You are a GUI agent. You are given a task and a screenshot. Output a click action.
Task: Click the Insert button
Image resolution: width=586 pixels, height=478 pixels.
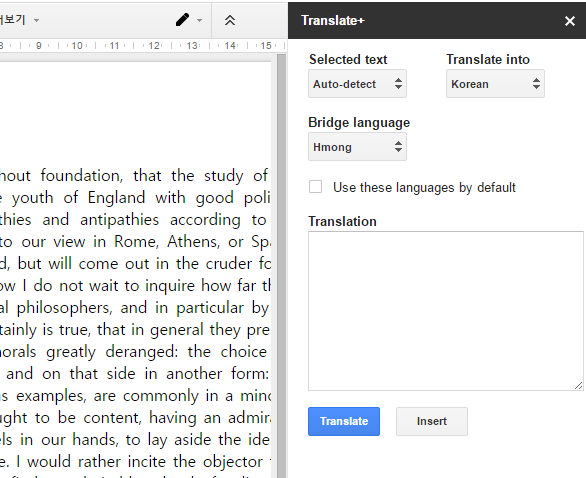[432, 421]
